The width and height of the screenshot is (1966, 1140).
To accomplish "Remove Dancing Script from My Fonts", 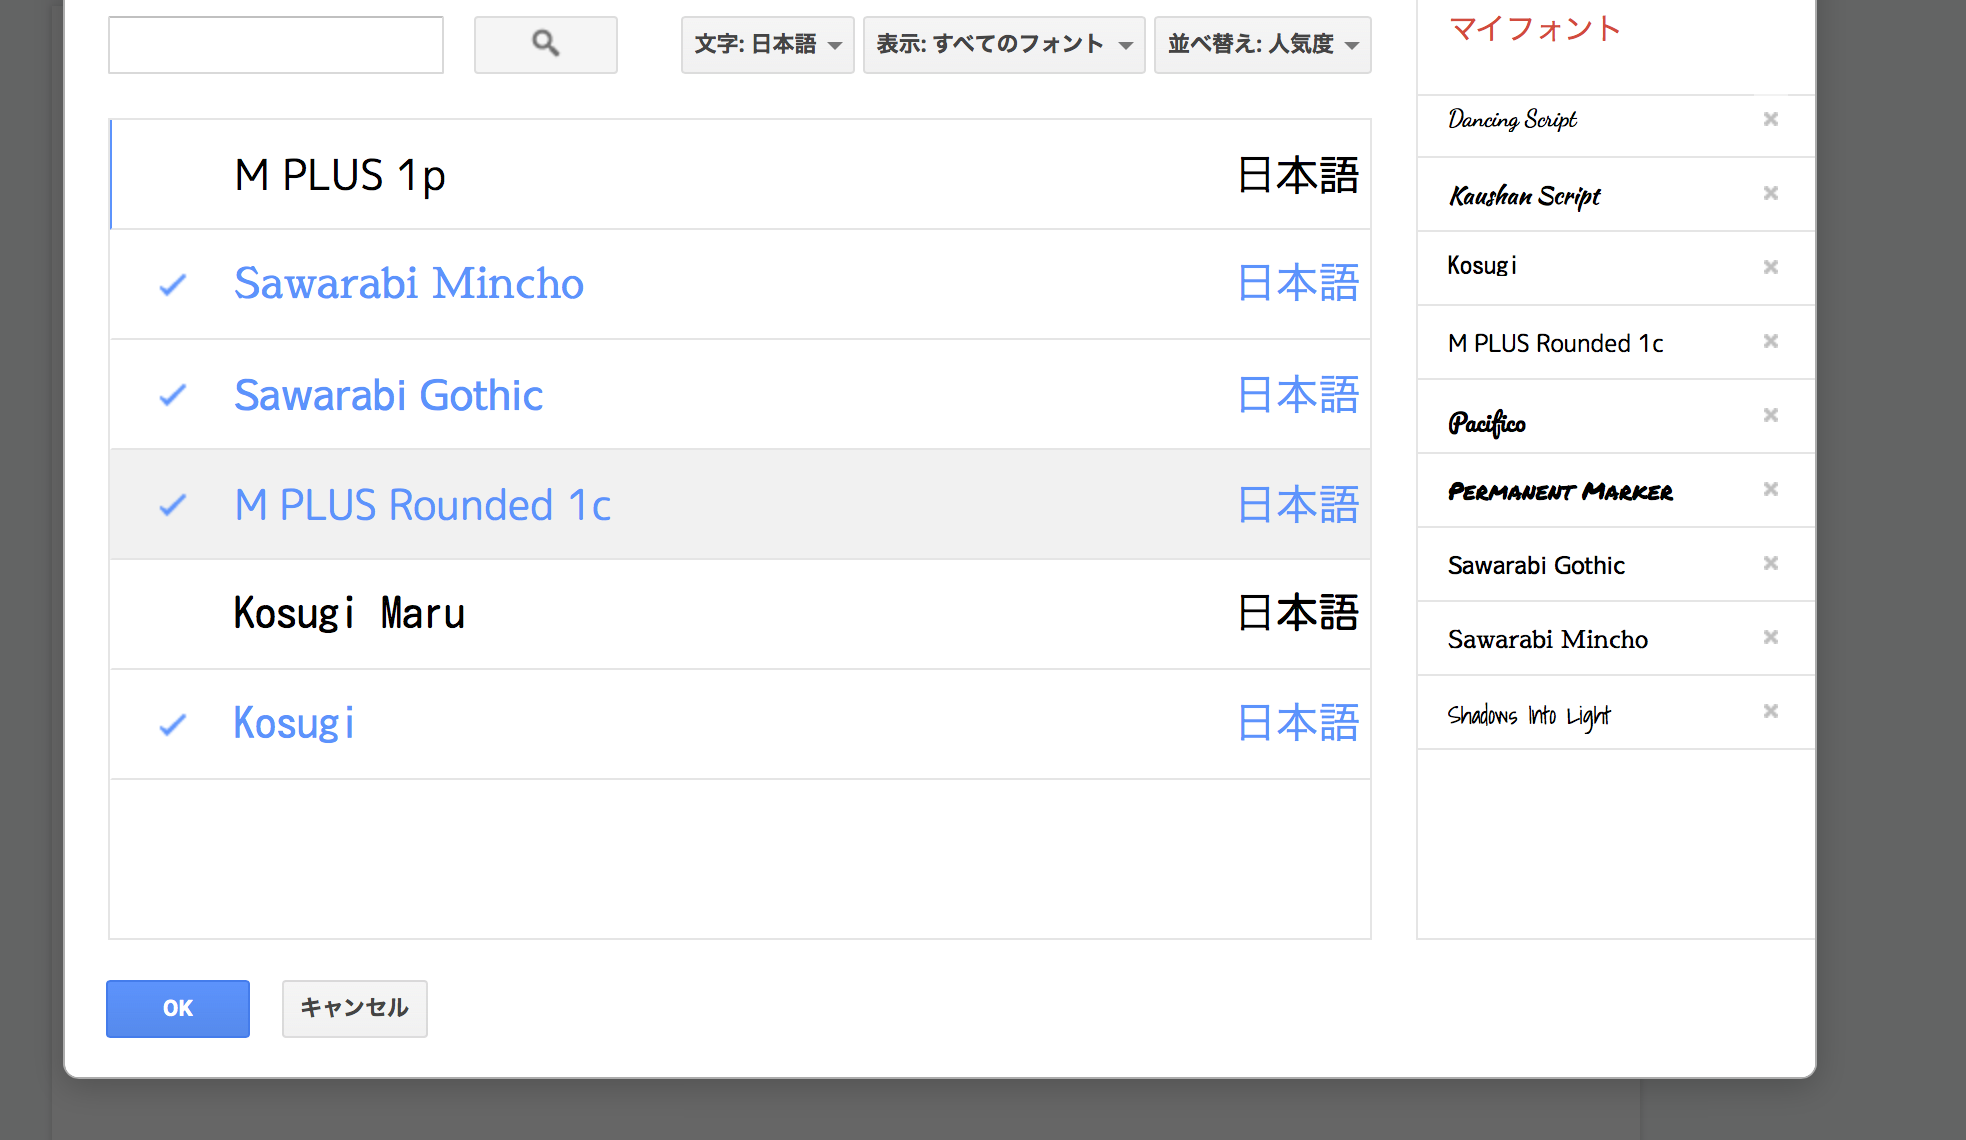I will pos(1770,119).
